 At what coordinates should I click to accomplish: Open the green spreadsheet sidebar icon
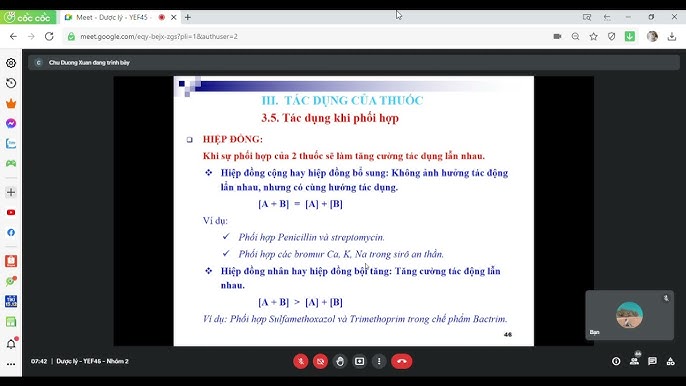11,322
